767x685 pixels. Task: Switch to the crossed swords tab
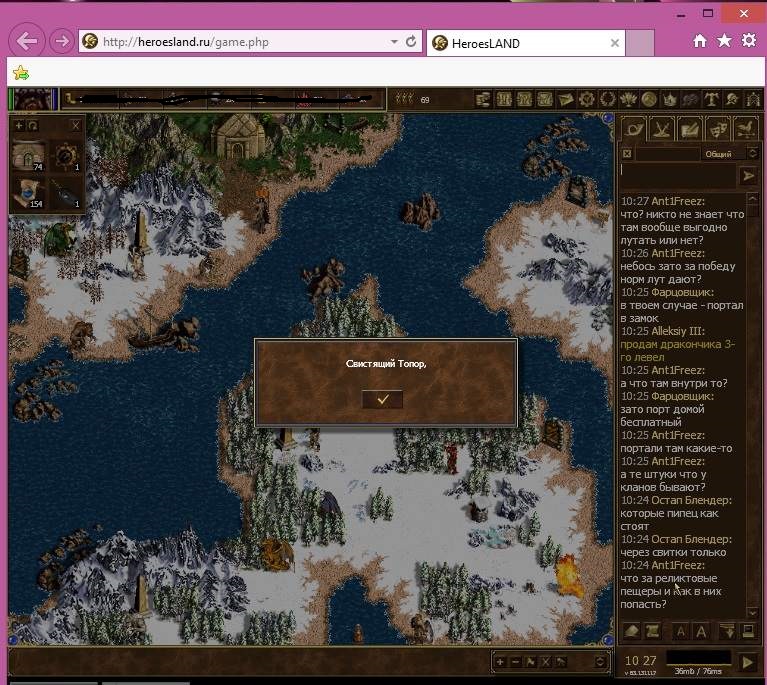pos(661,128)
